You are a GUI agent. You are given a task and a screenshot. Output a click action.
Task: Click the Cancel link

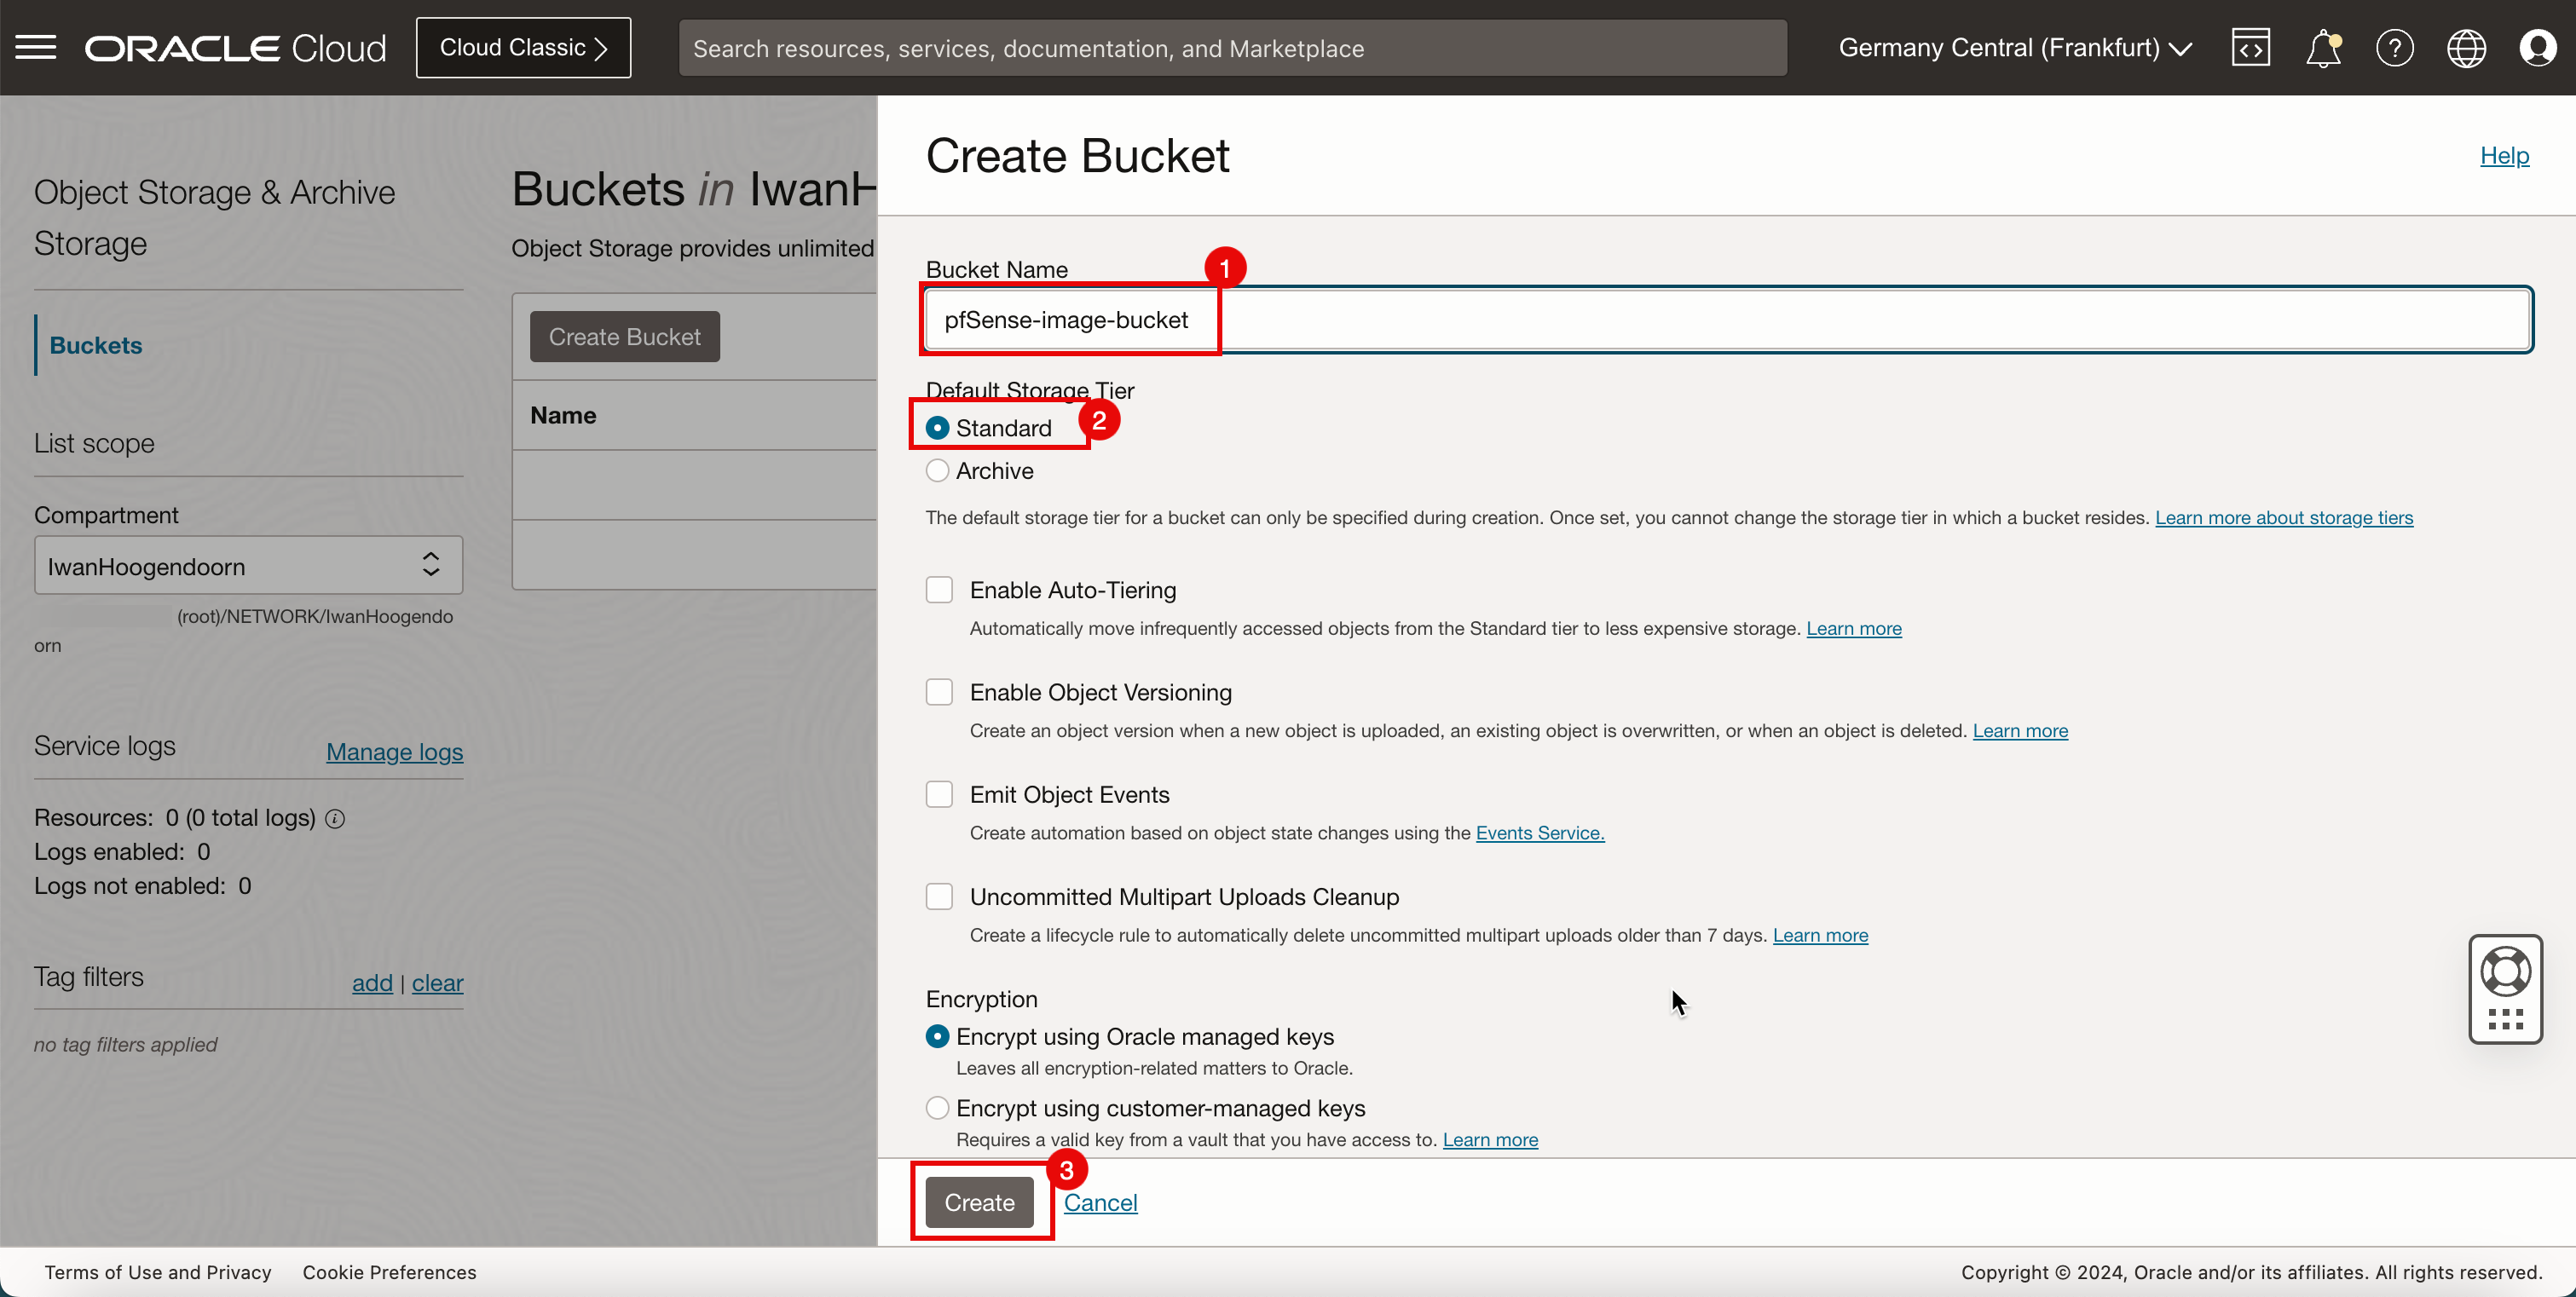point(1100,1202)
